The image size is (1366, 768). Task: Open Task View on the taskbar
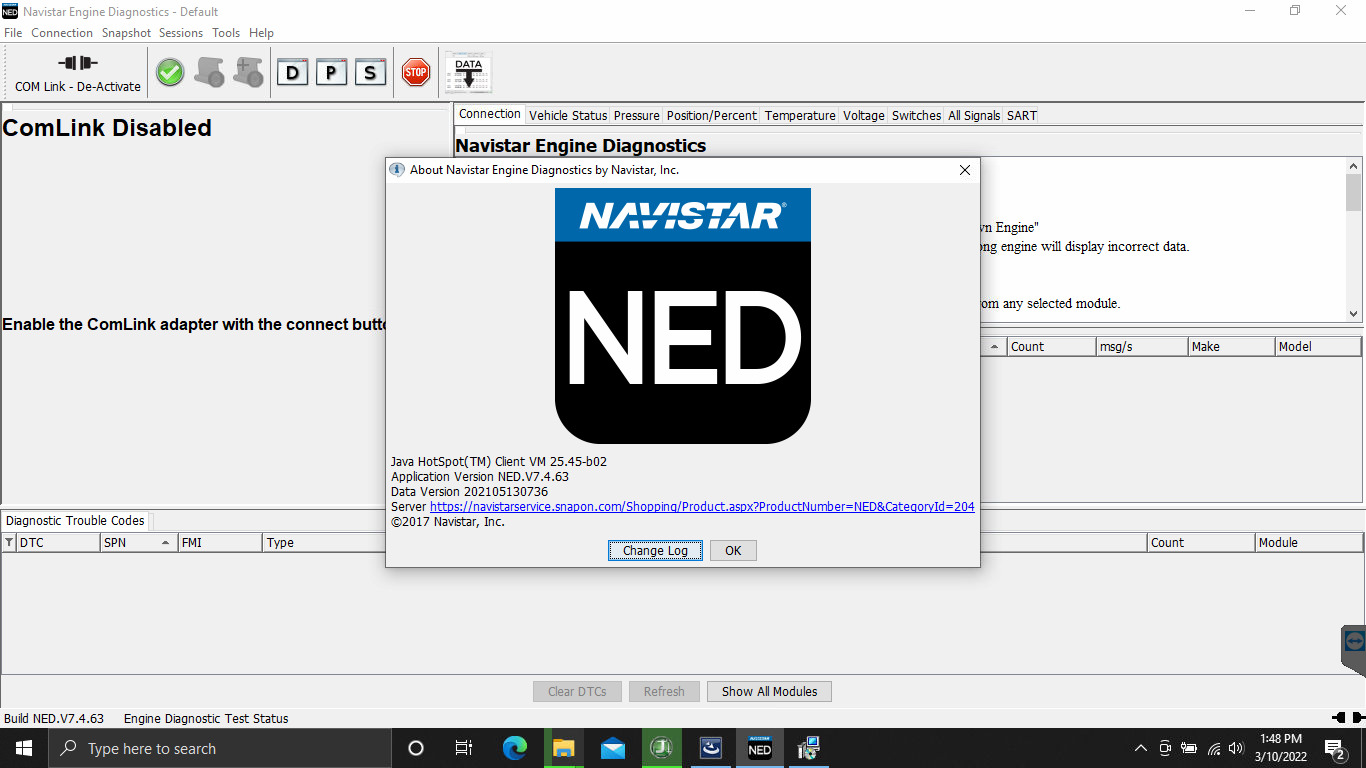(464, 748)
